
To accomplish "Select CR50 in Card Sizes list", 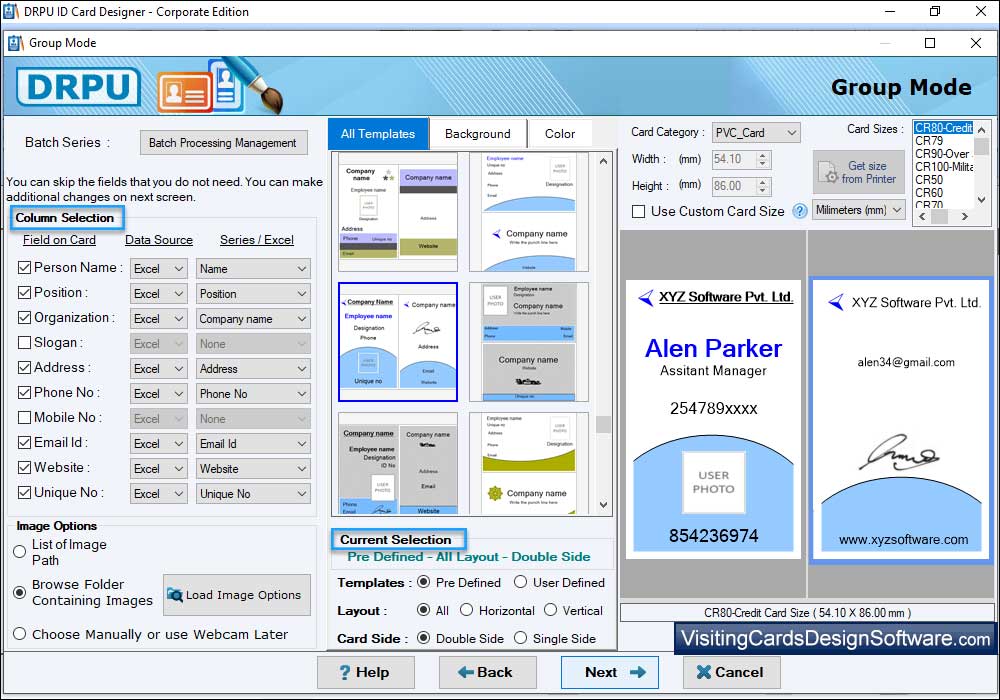I will pos(943,180).
